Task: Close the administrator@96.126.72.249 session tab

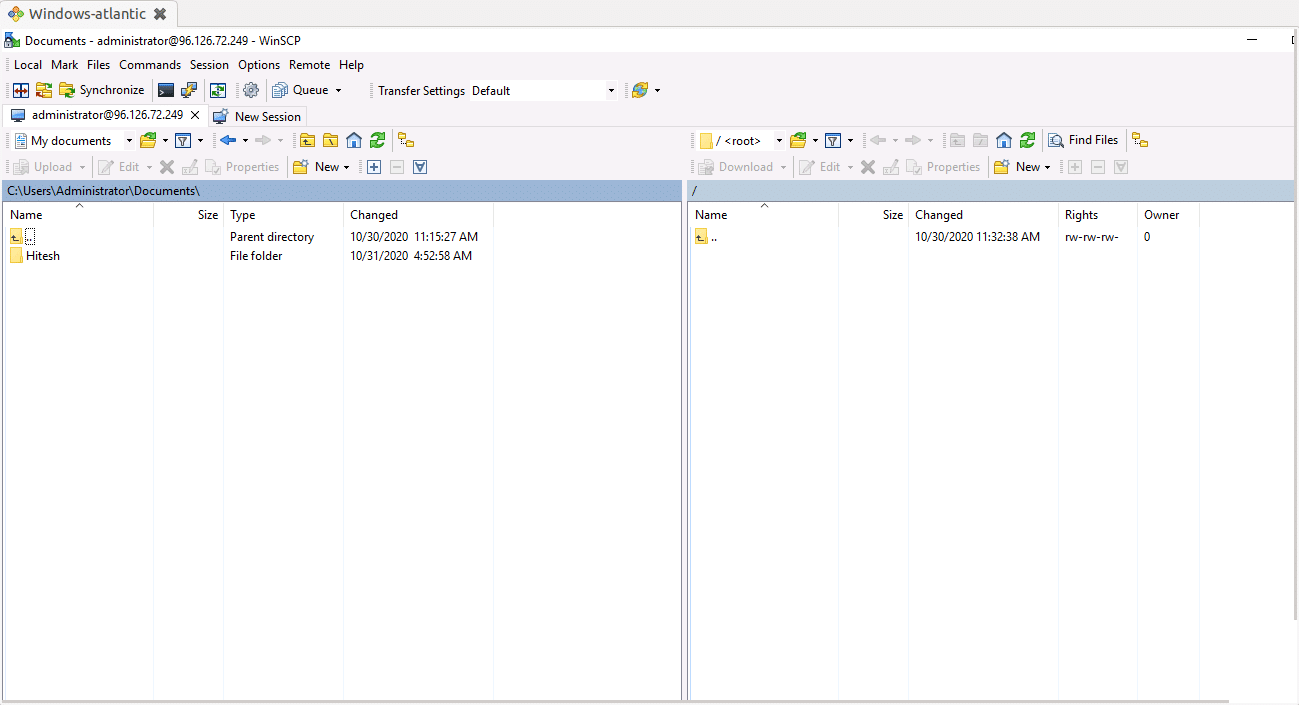Action: coord(196,115)
